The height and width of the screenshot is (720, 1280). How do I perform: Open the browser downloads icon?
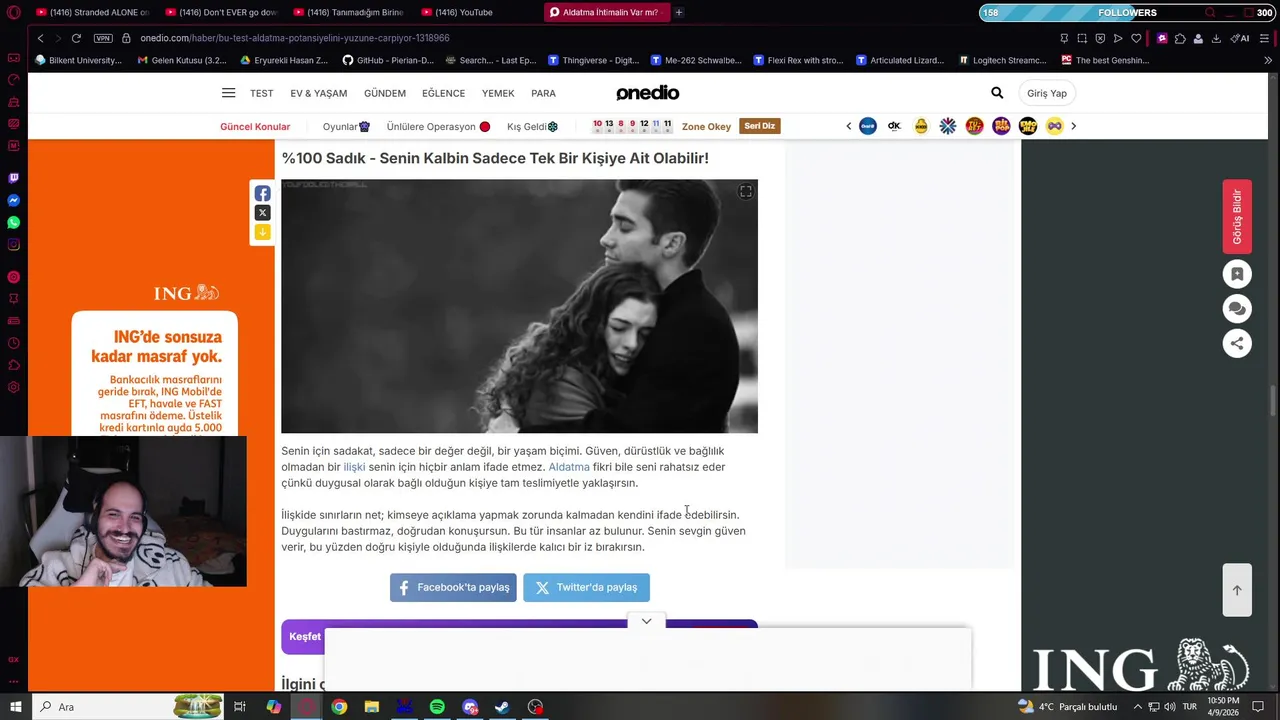(x=1216, y=38)
